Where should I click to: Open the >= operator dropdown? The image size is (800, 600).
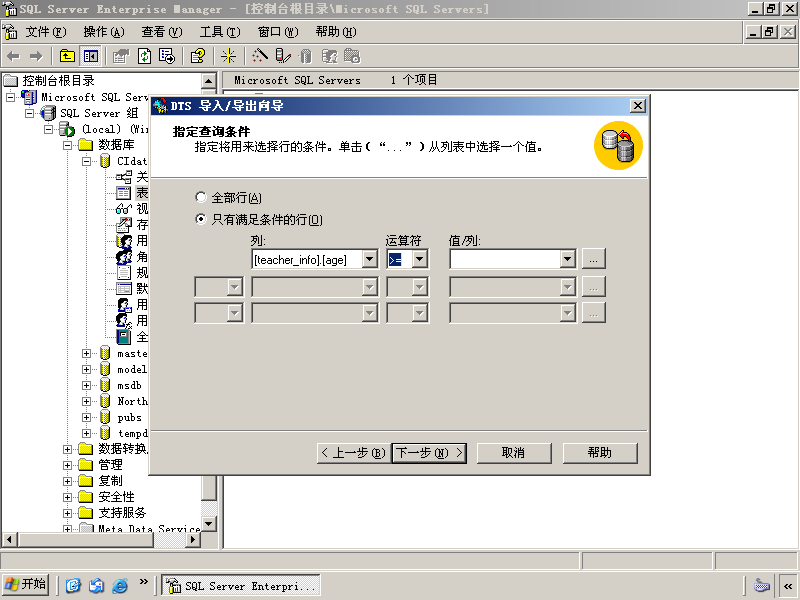(419, 259)
